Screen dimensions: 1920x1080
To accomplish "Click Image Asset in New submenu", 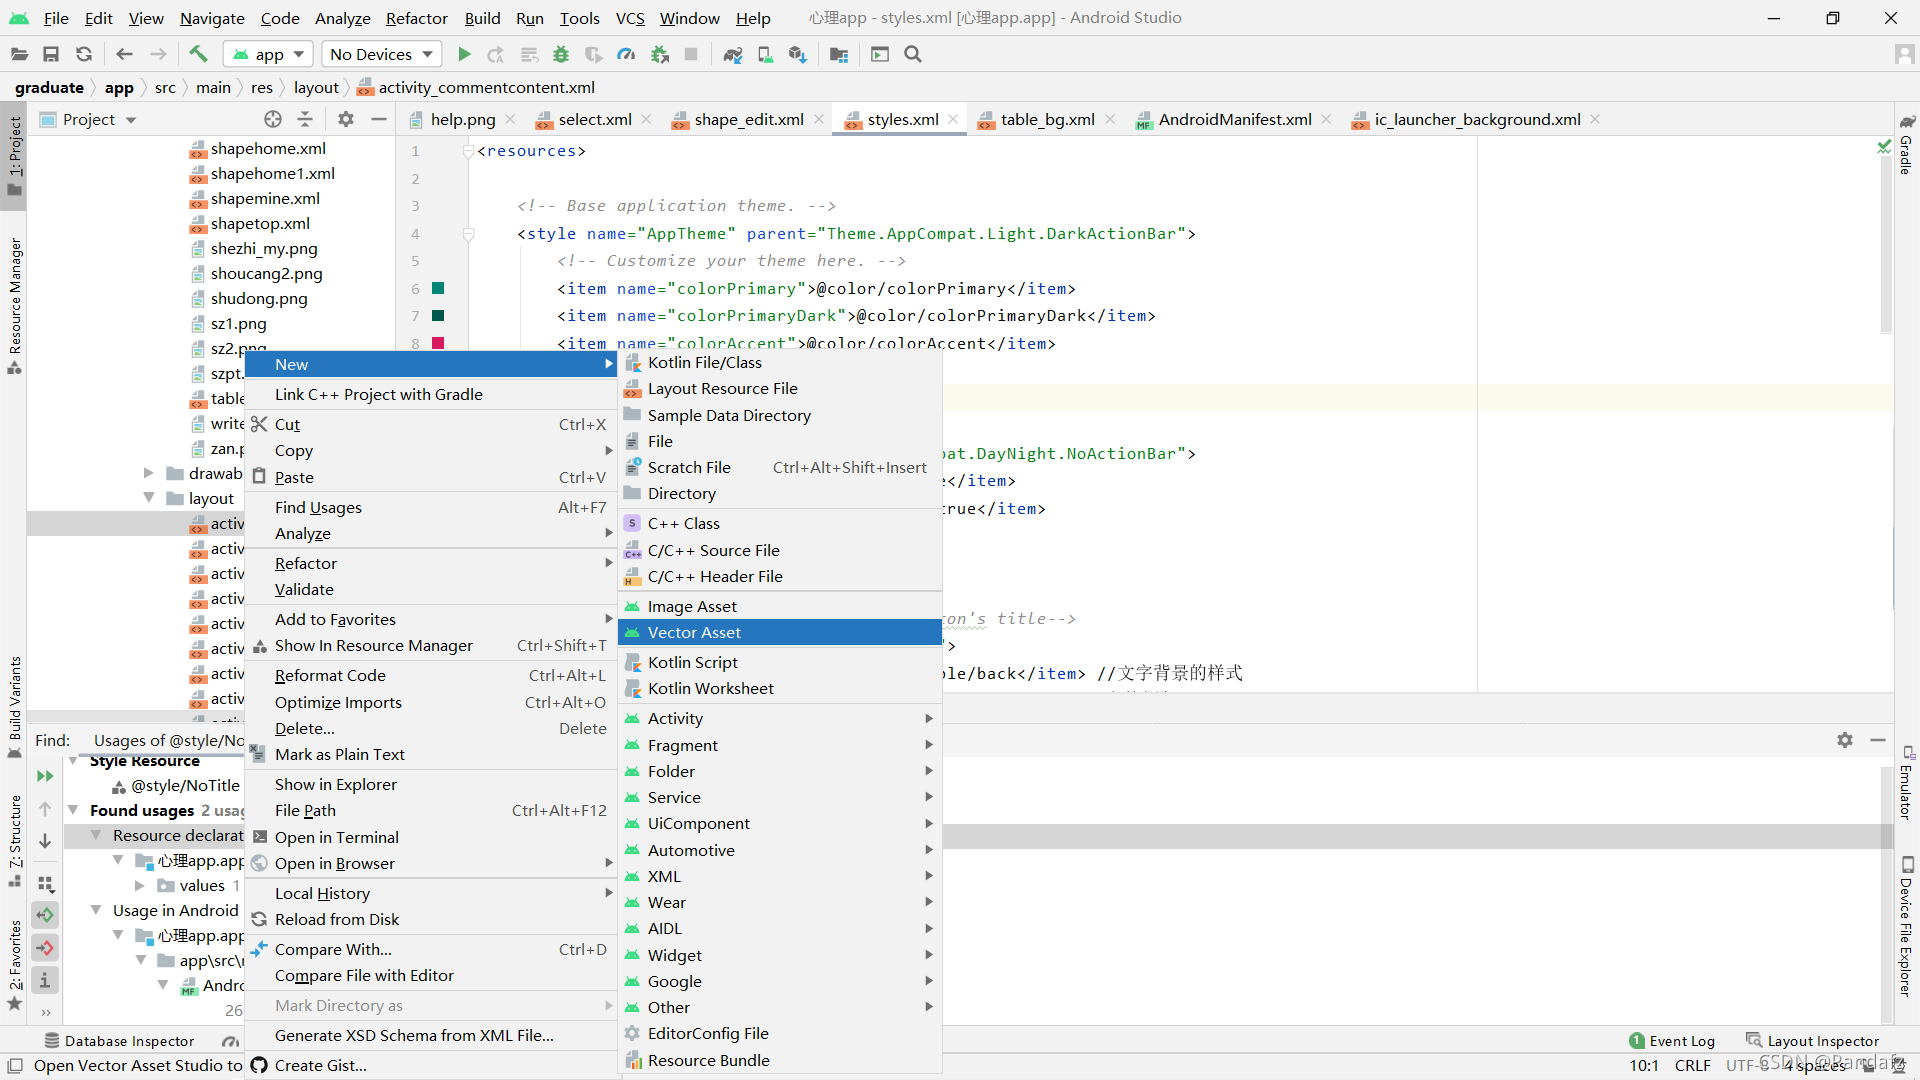I will click(x=780, y=606).
